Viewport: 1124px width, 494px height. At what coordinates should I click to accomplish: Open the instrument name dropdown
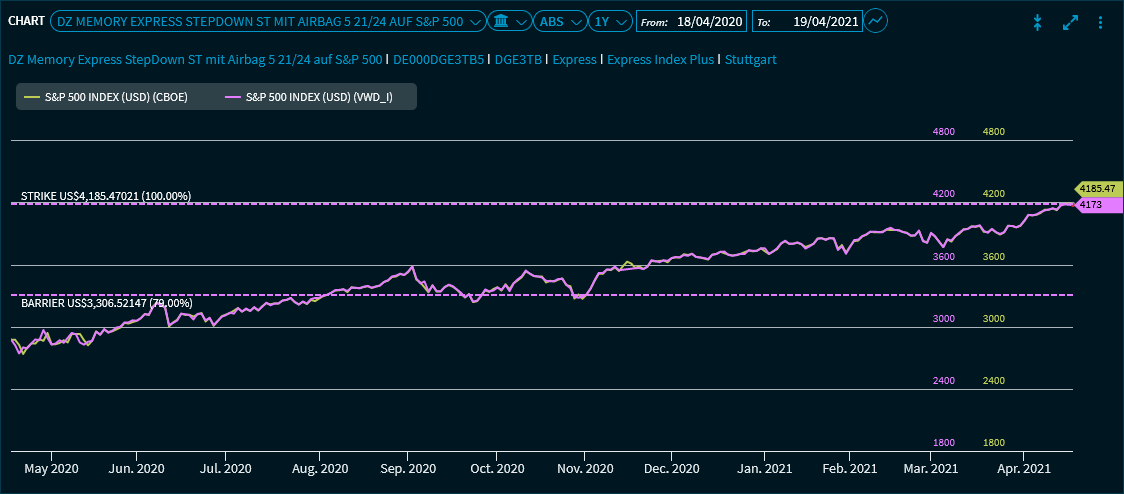pyautogui.click(x=267, y=21)
